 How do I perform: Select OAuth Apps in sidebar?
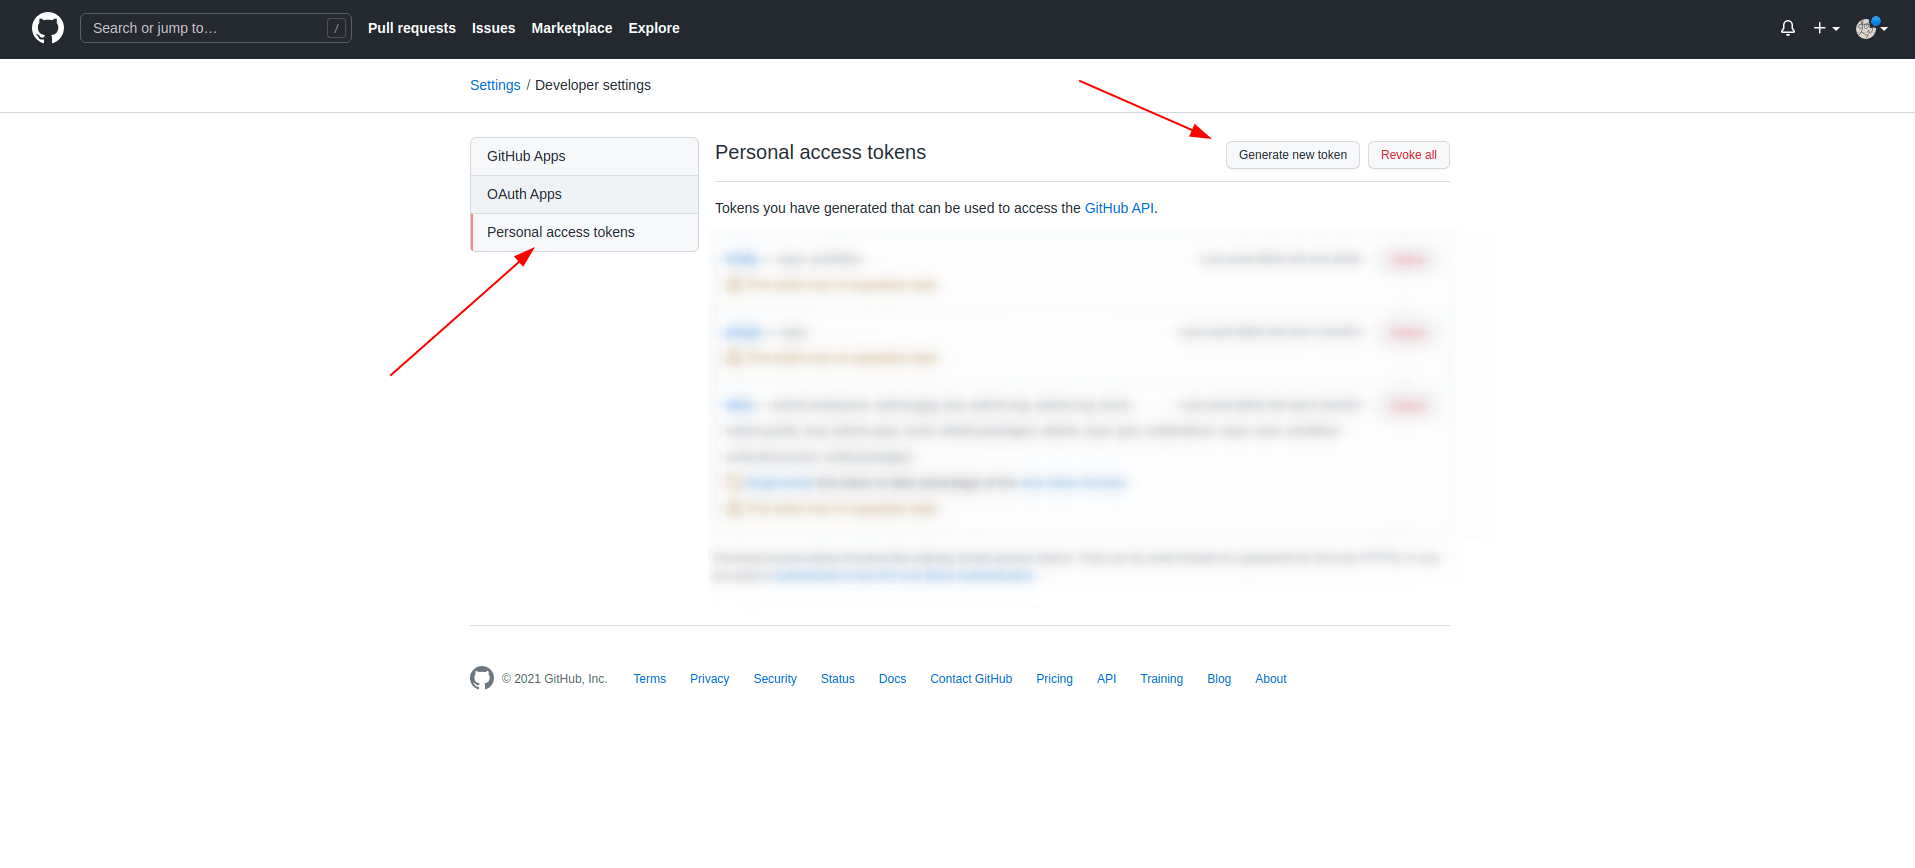(524, 194)
